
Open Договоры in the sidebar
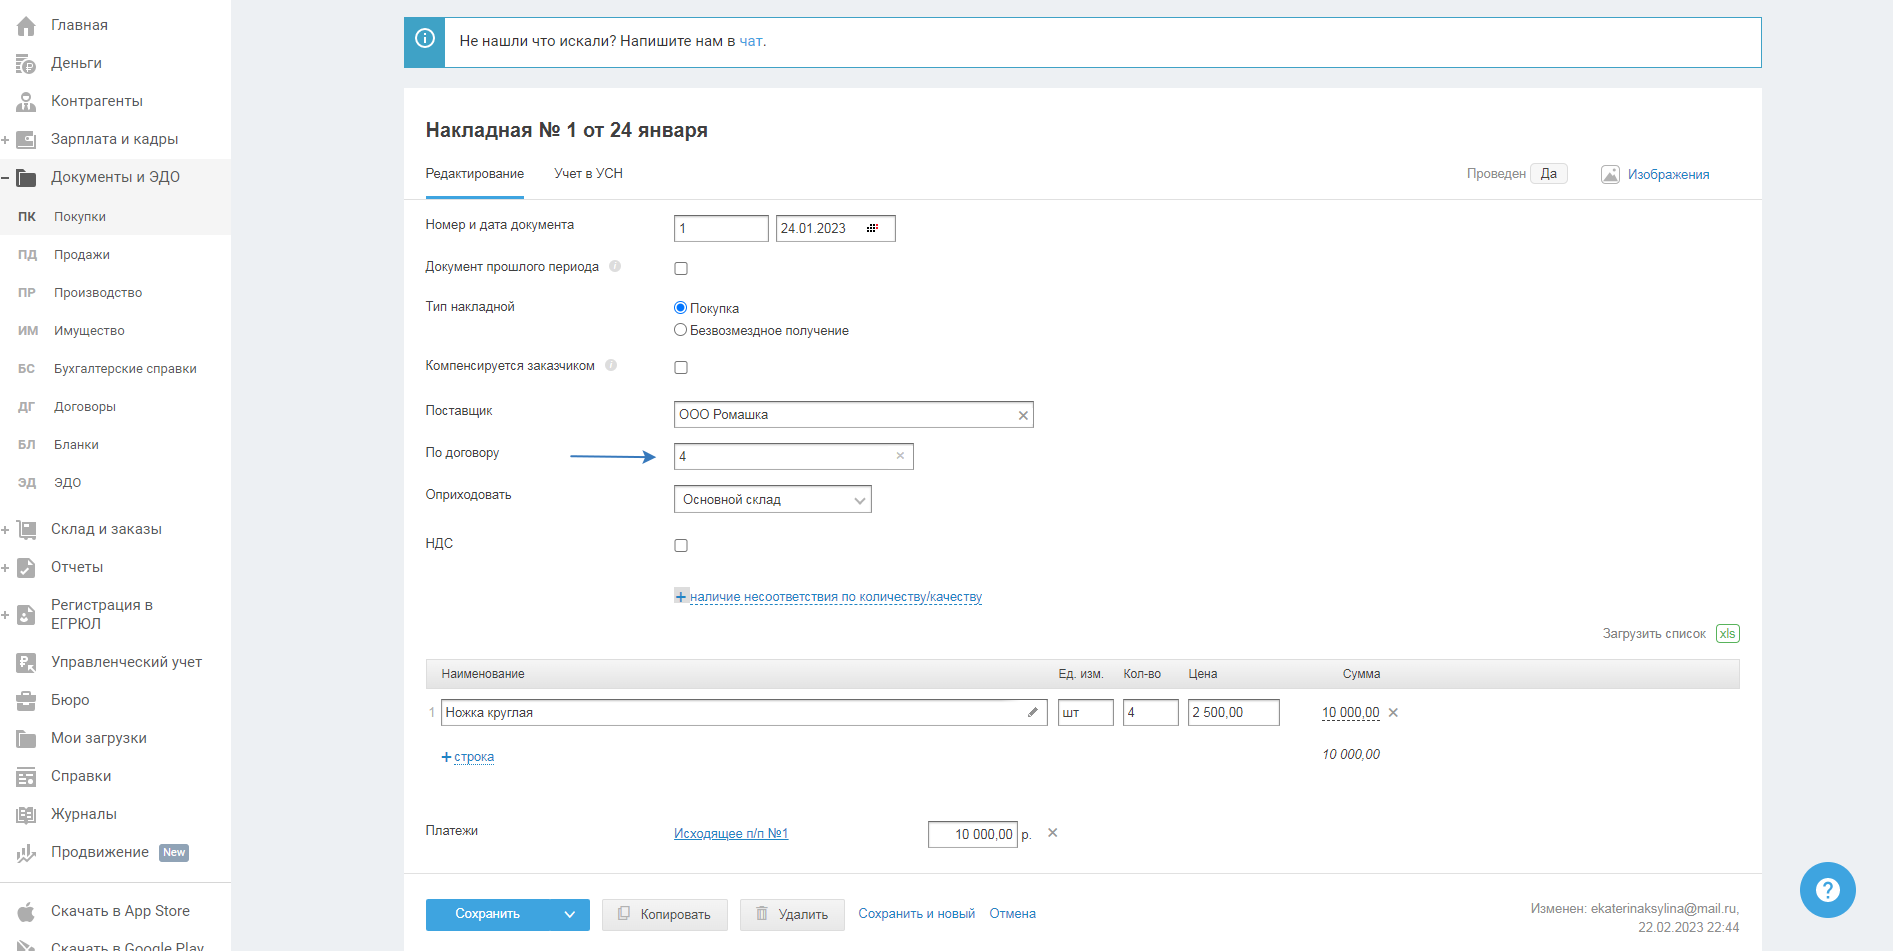pyautogui.click(x=85, y=407)
